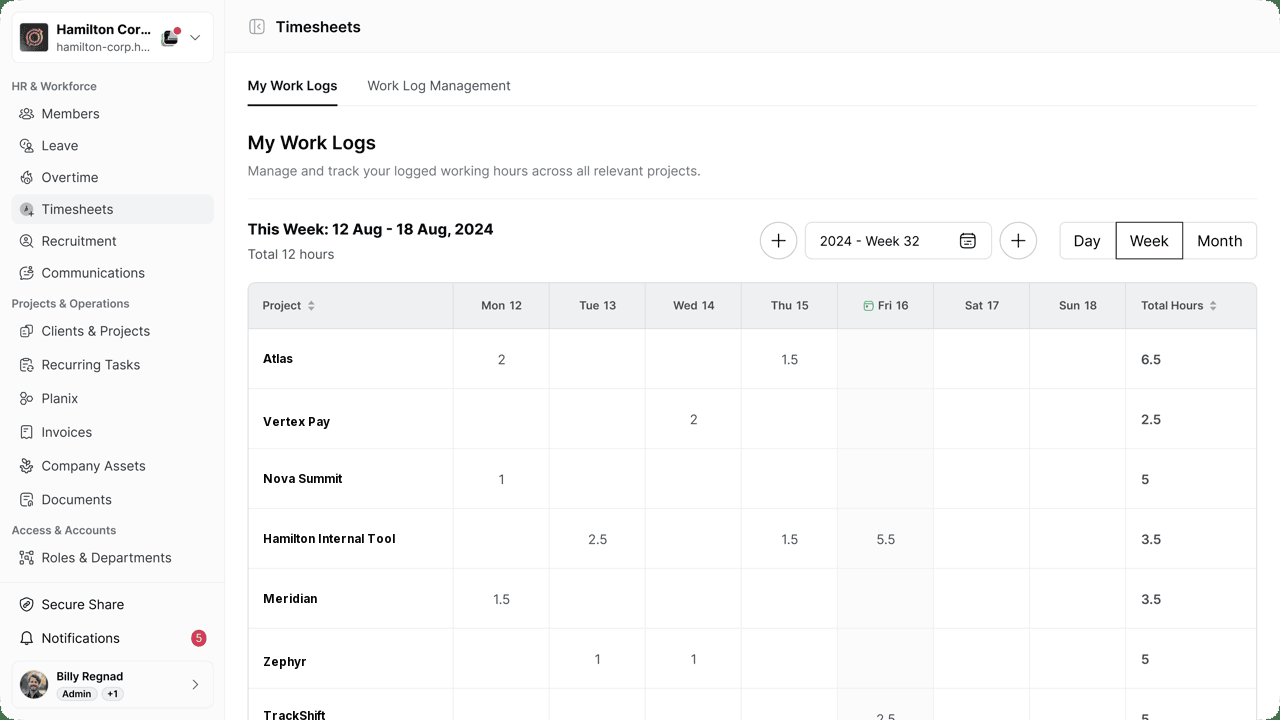Collapse the sidebar with the panel icon
Screen dimensions: 1280x720
coord(257,27)
